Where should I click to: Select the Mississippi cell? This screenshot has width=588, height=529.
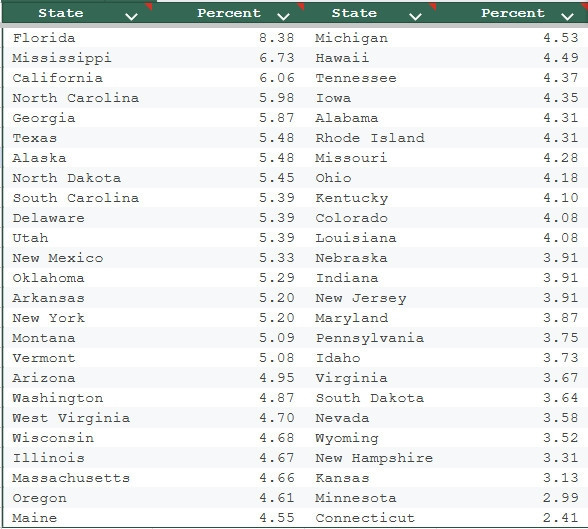(78, 58)
